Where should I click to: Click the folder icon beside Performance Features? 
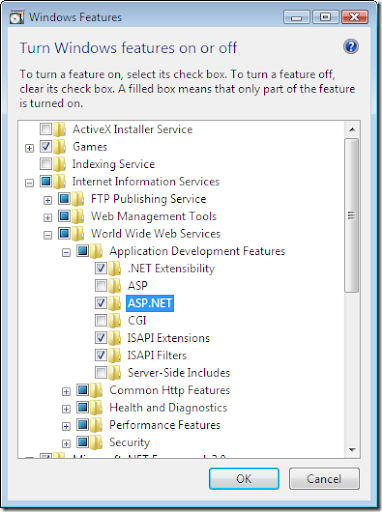tap(97, 424)
